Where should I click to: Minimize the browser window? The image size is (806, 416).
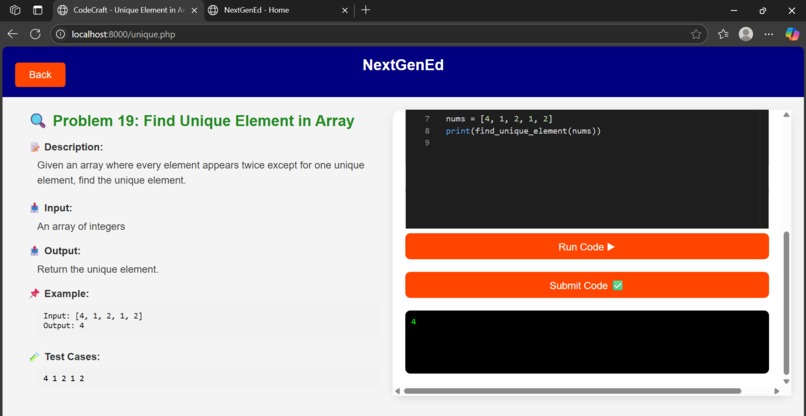734,10
